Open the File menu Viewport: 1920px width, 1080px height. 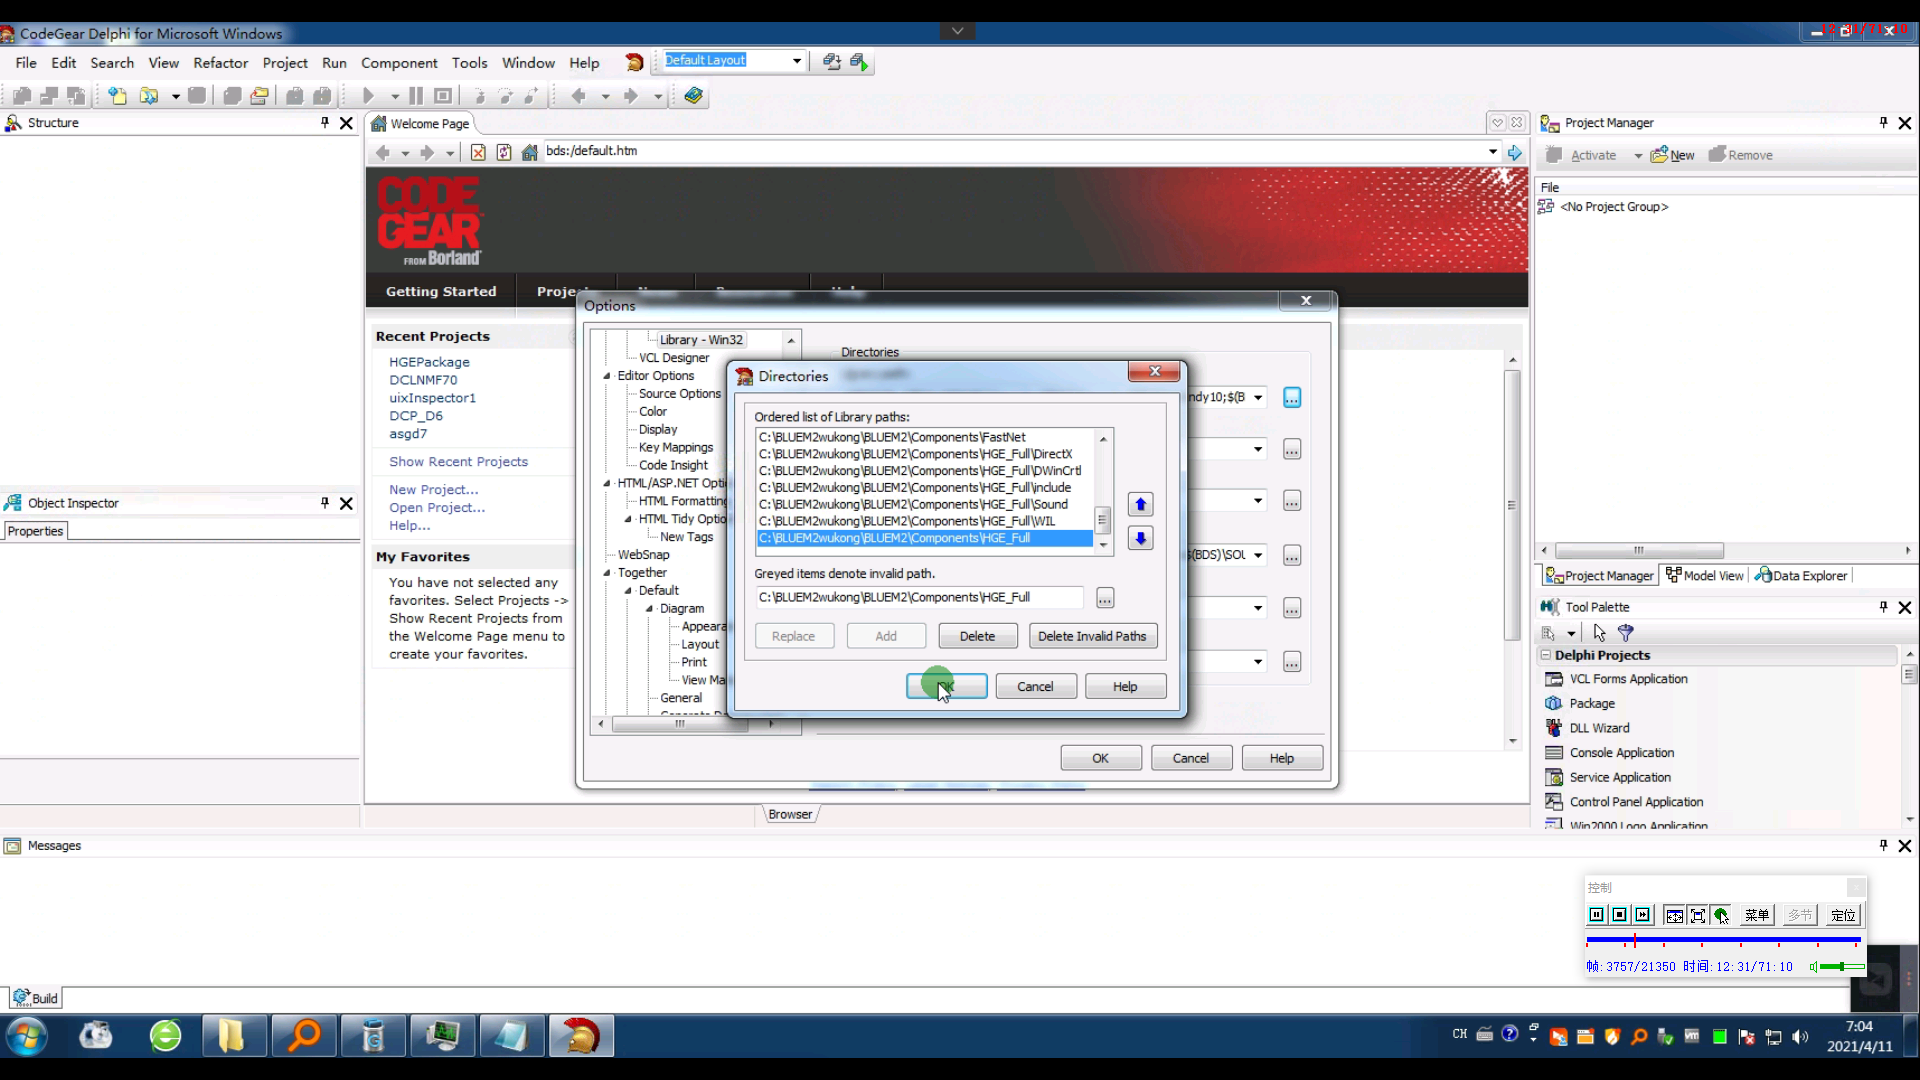pos(26,62)
